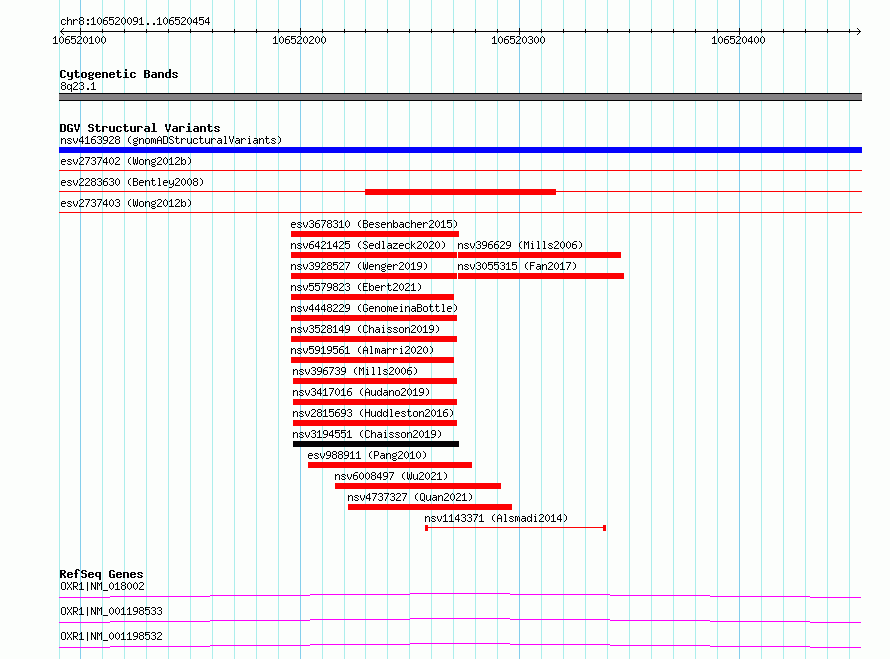
Task: Click the 106520300 ruler position
Action: coord(518,40)
